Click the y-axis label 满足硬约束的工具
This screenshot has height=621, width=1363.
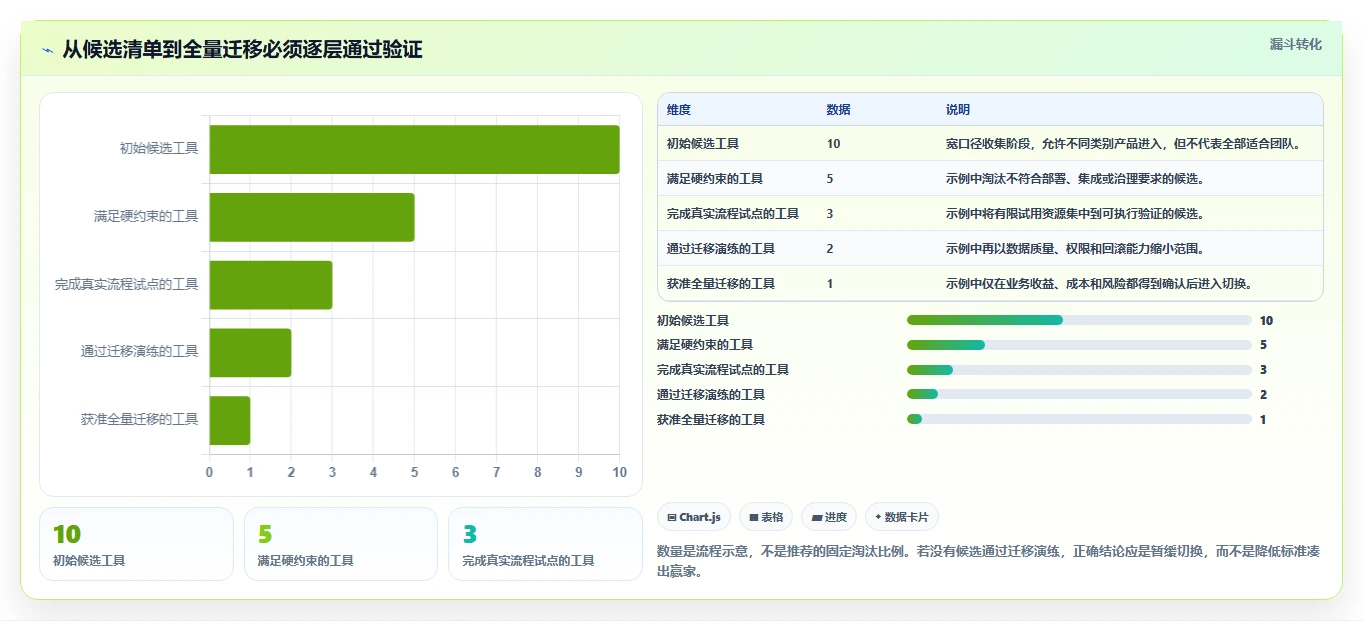[146, 217]
